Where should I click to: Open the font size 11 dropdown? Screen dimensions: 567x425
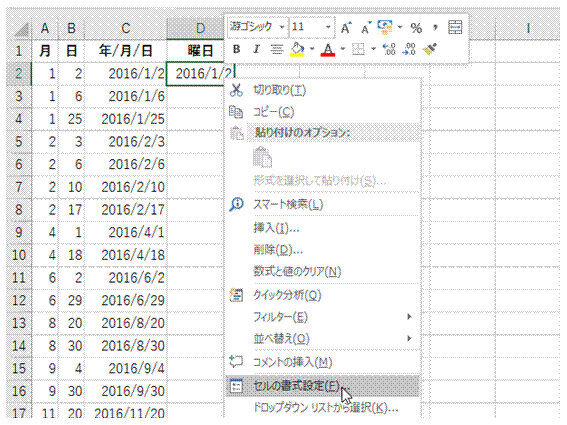[x=328, y=27]
